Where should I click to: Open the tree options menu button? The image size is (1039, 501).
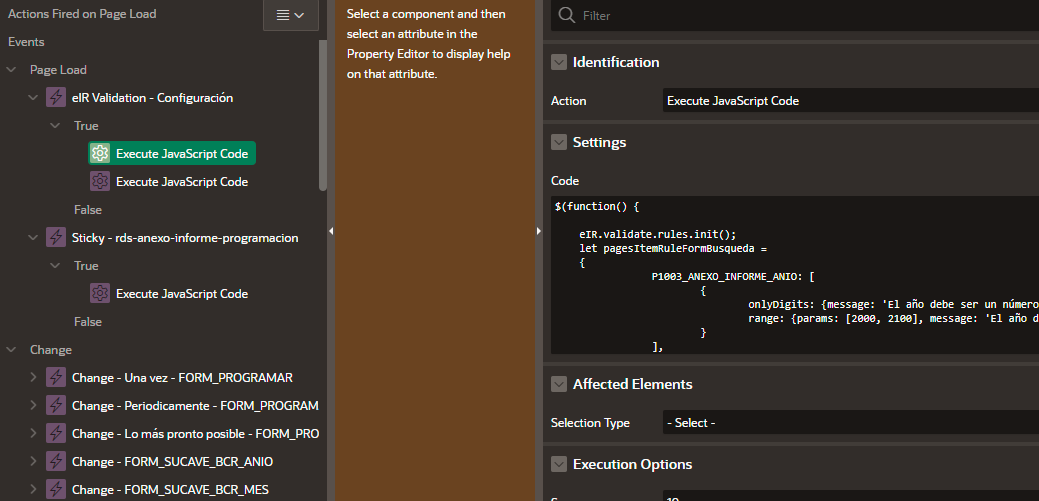(290, 15)
